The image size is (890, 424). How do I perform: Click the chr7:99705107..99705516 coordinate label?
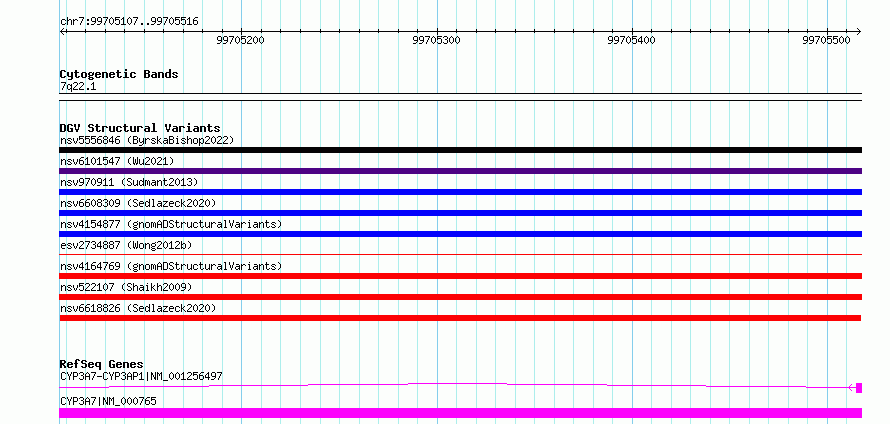point(129,21)
